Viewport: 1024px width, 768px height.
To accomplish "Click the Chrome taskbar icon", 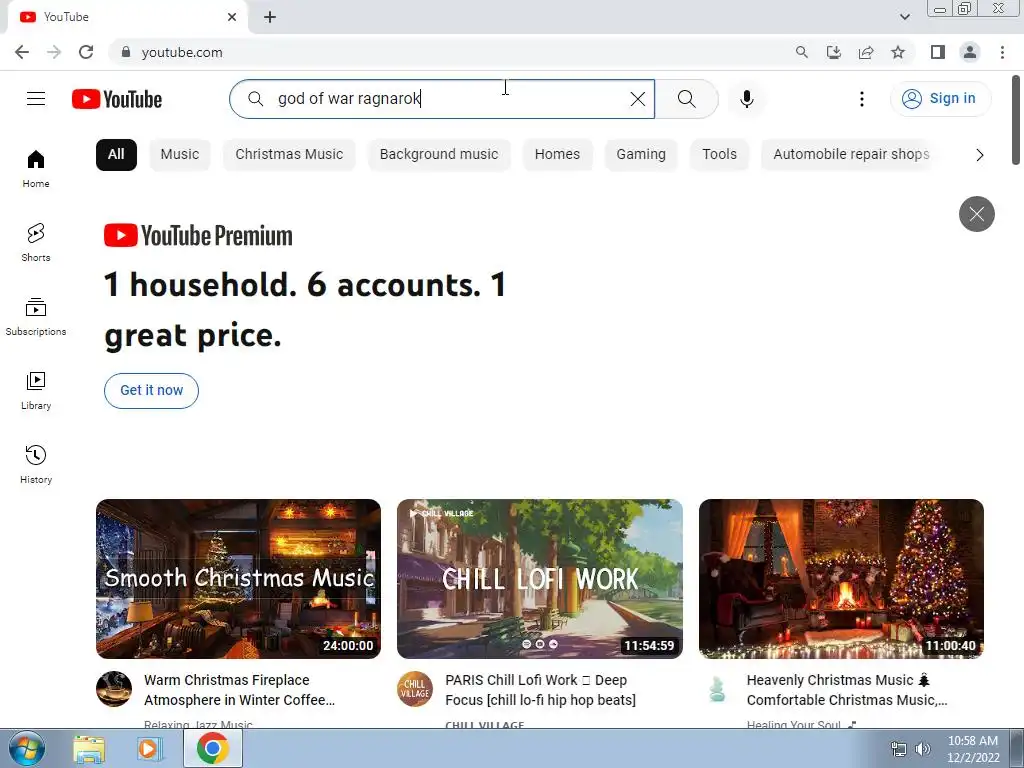I will click(x=212, y=748).
